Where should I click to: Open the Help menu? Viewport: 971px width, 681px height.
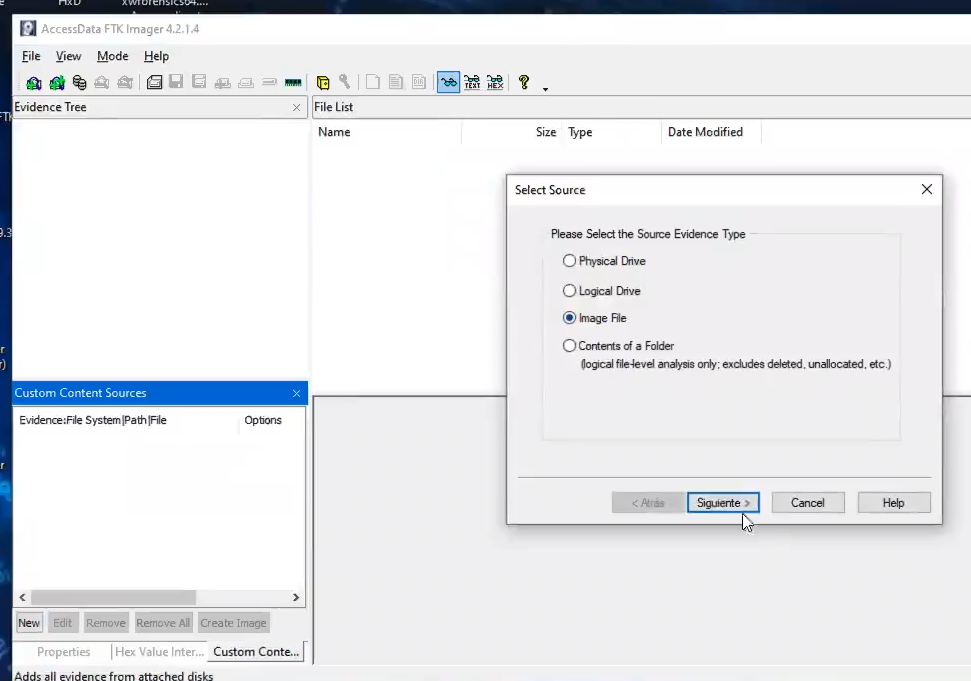pos(156,56)
